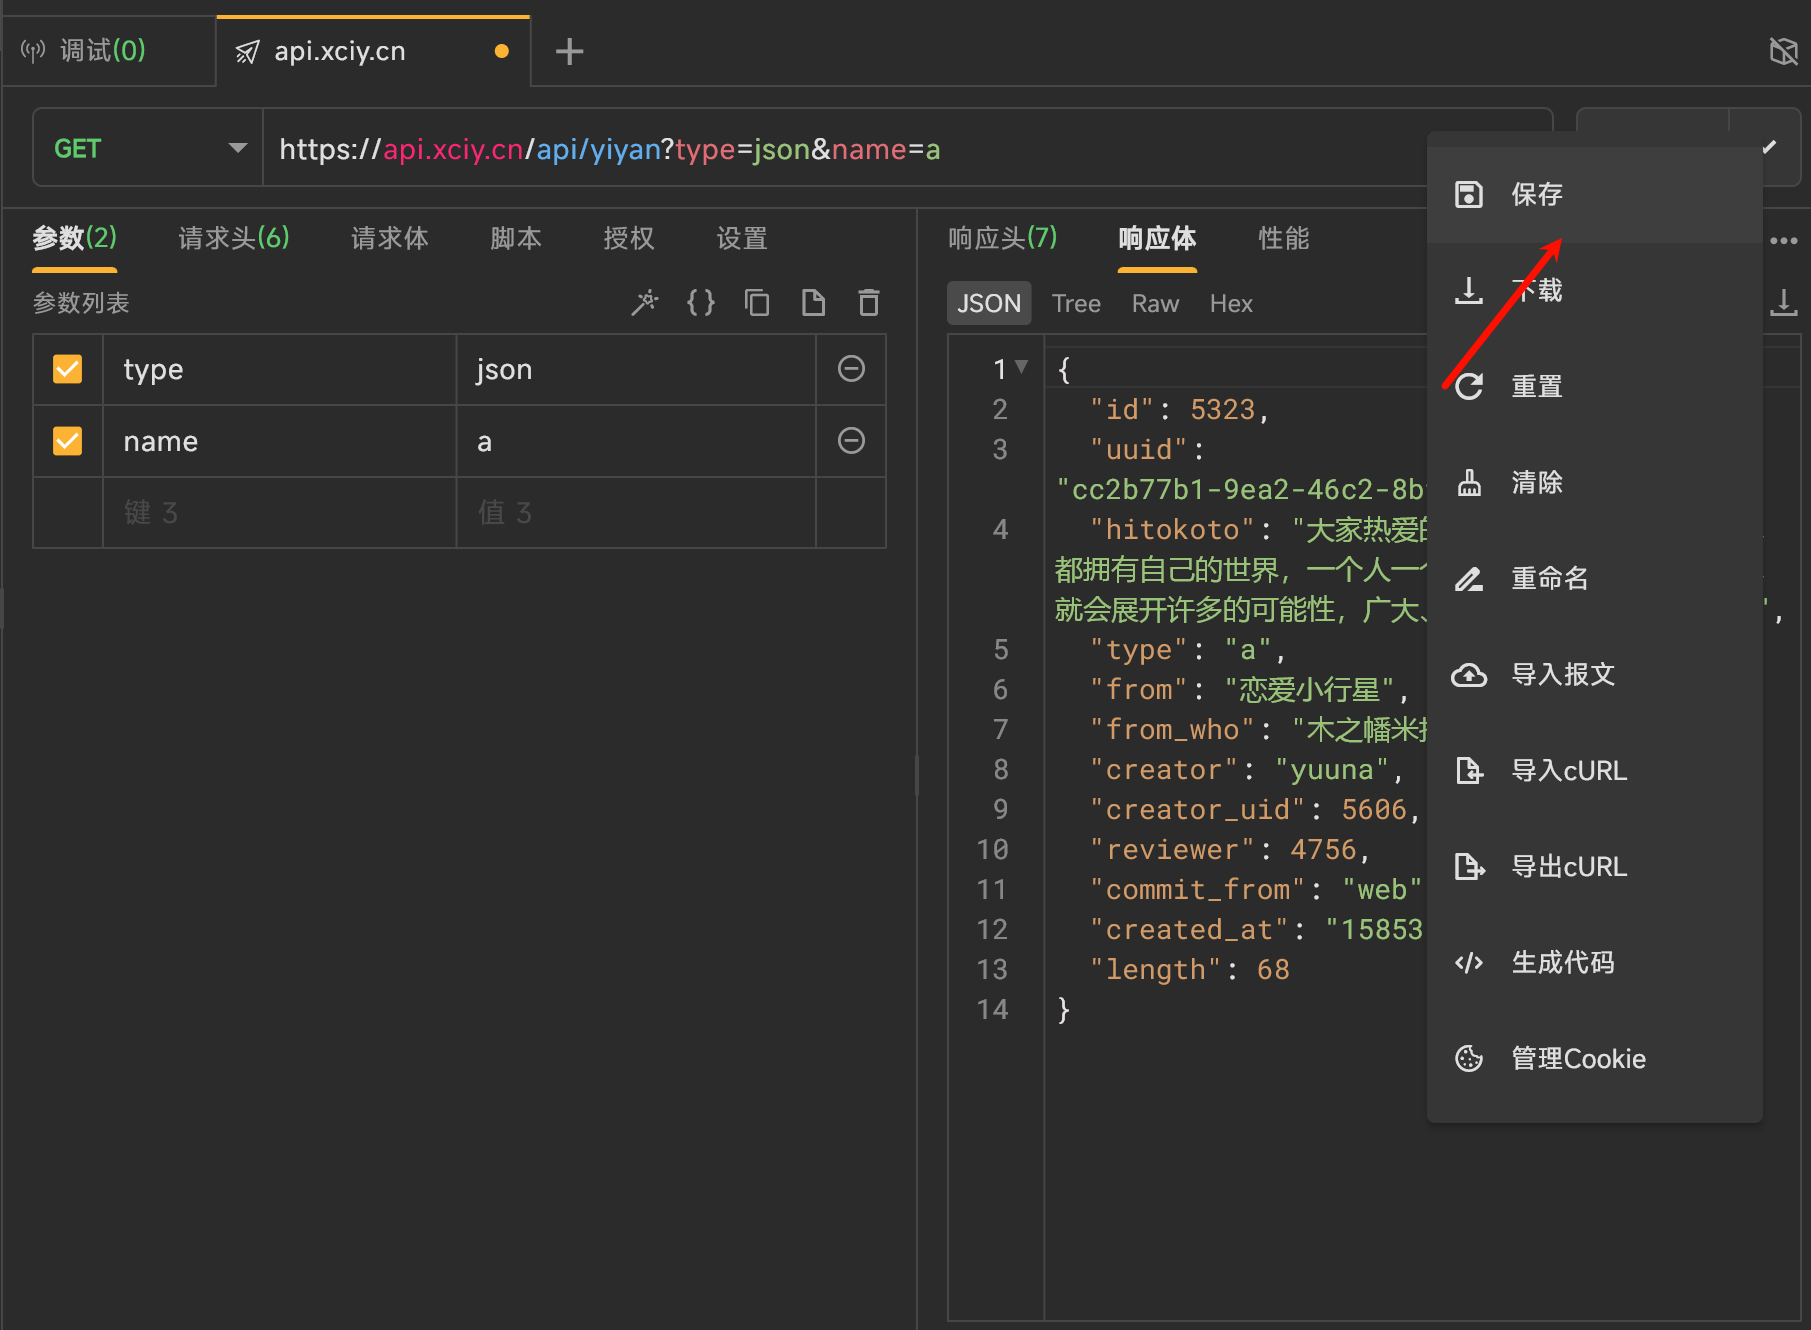Click the "id": 5323 line in JSON
Image resolution: width=1811 pixels, height=1330 pixels.
pos(1180,409)
